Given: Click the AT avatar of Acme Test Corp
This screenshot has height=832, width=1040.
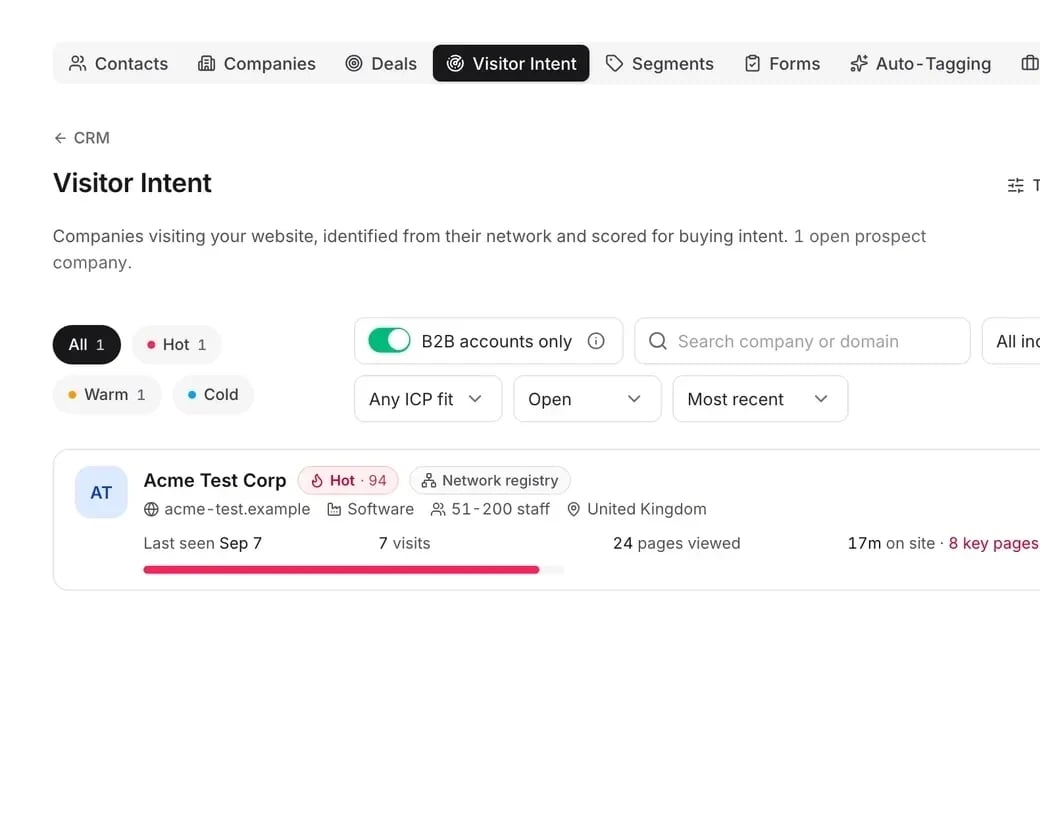Looking at the screenshot, I should tap(101, 492).
